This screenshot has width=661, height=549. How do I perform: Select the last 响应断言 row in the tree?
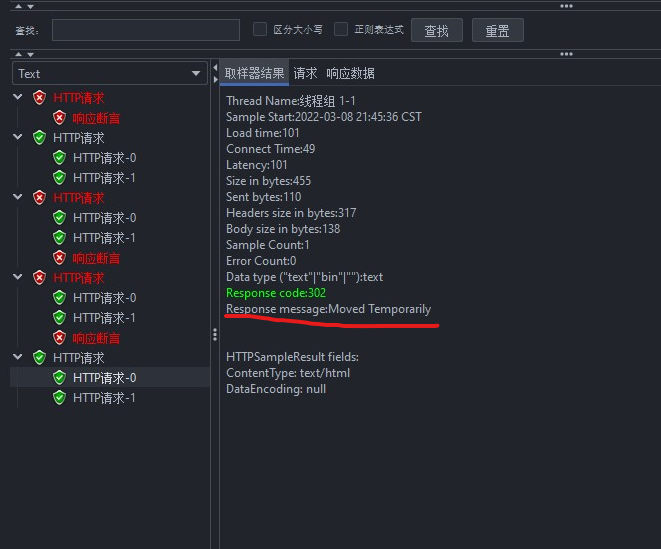pos(96,338)
